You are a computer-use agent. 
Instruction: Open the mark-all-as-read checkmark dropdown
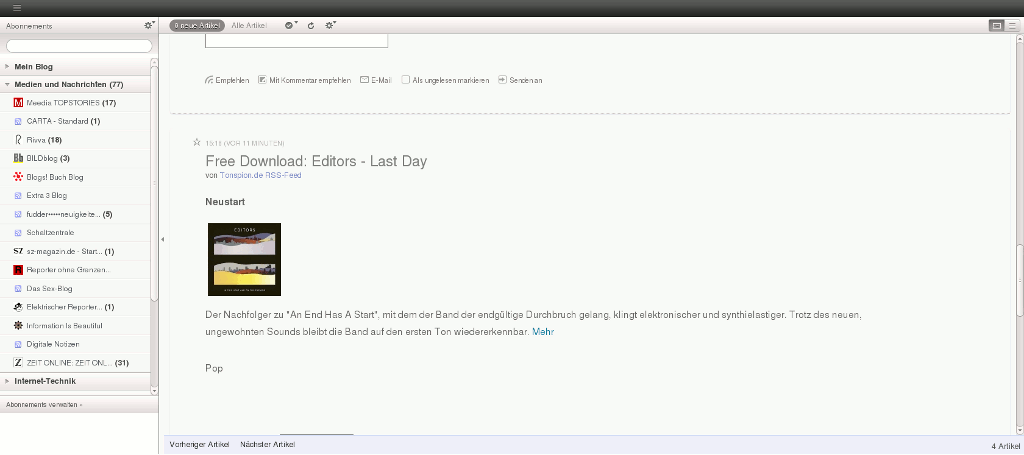click(291, 25)
